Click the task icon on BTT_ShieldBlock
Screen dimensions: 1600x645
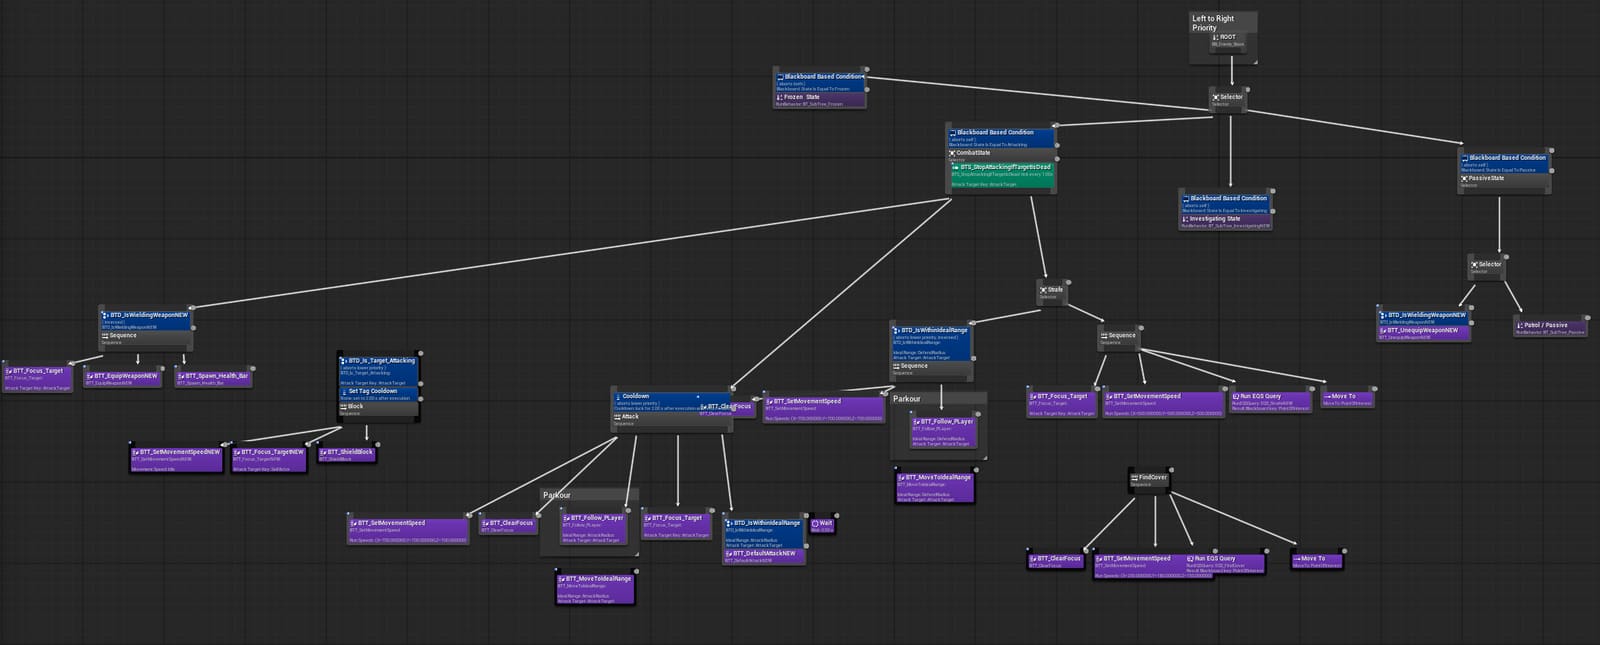coord(323,452)
